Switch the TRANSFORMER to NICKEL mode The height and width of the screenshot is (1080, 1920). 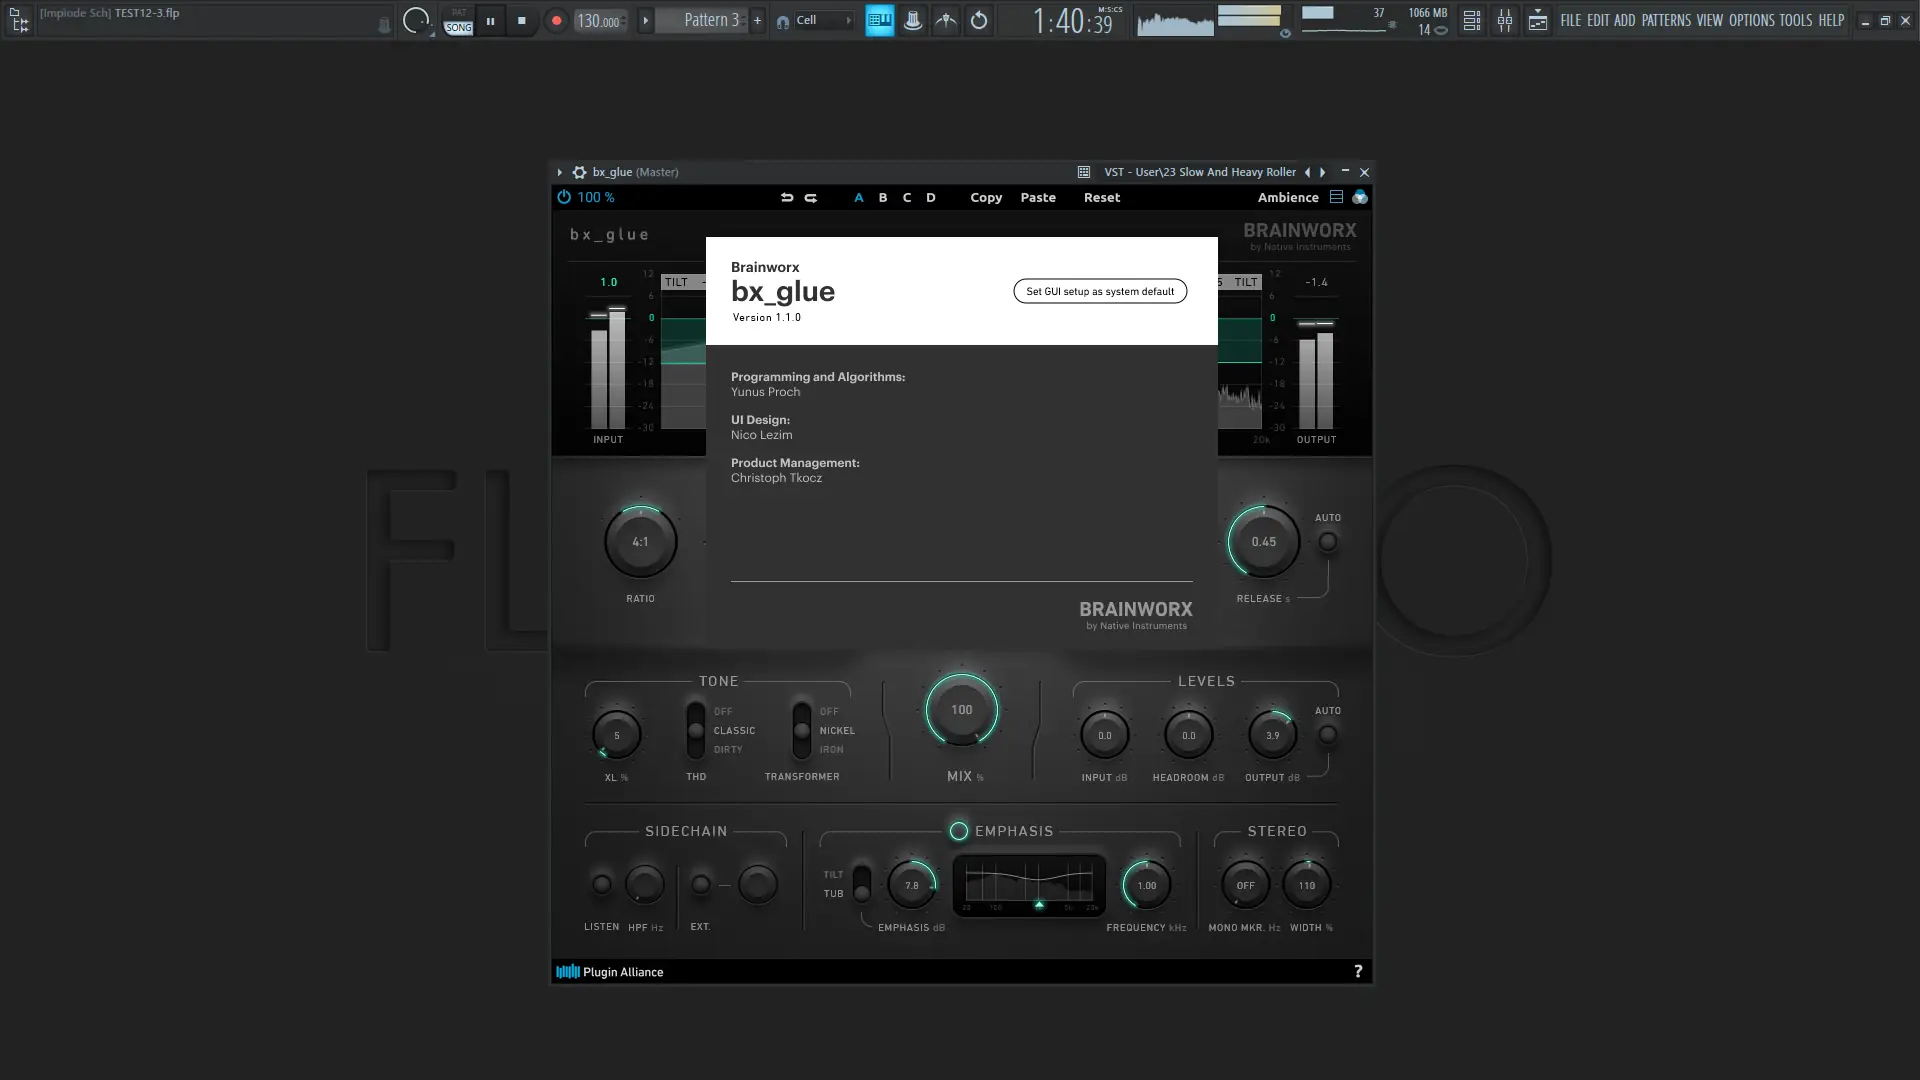(x=803, y=731)
